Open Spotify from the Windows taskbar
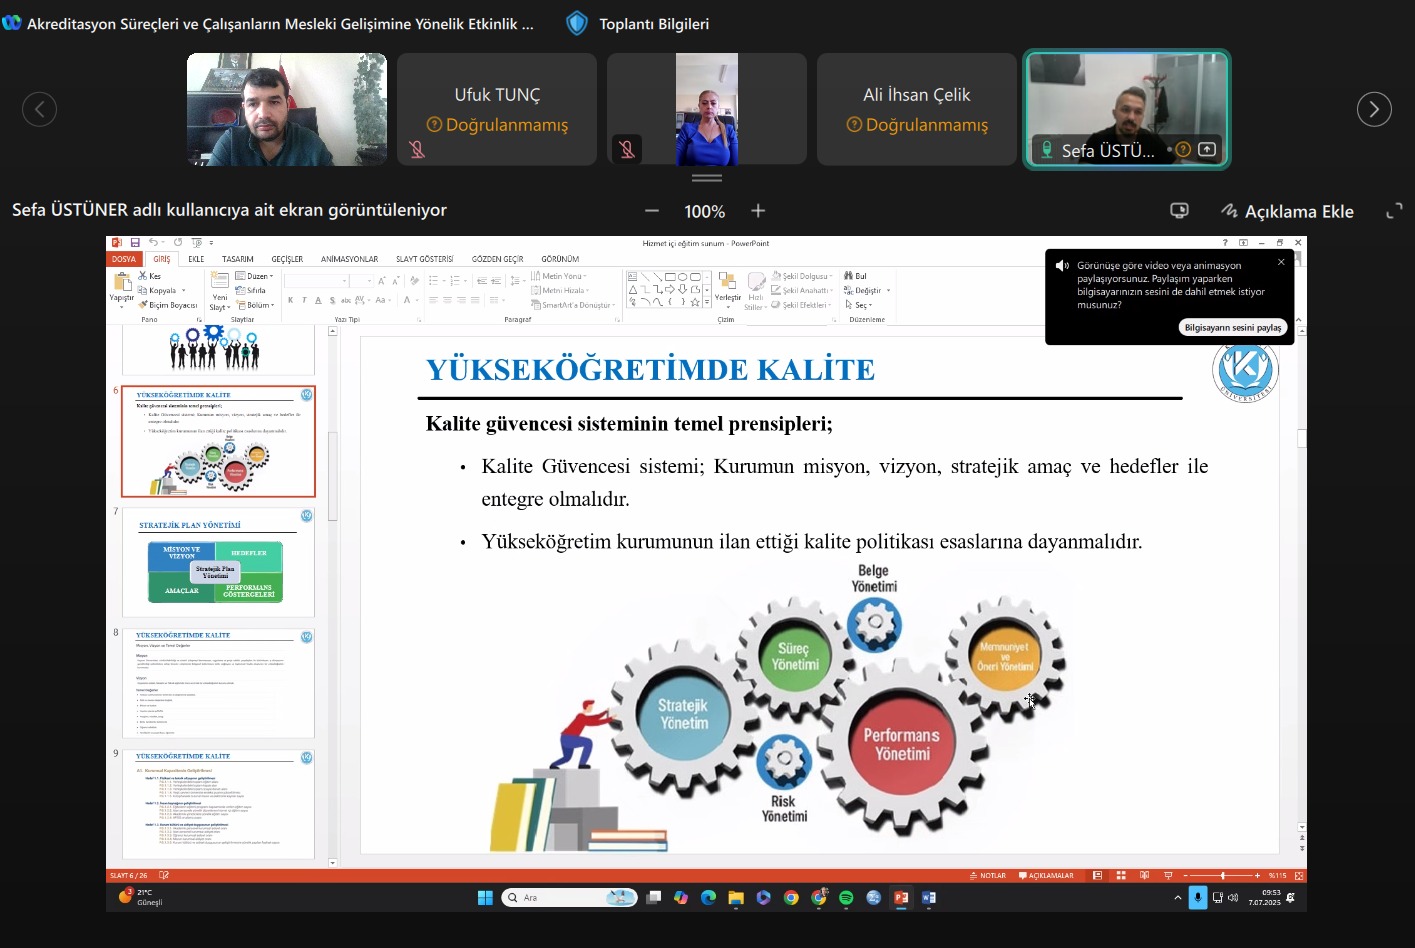 (x=846, y=898)
